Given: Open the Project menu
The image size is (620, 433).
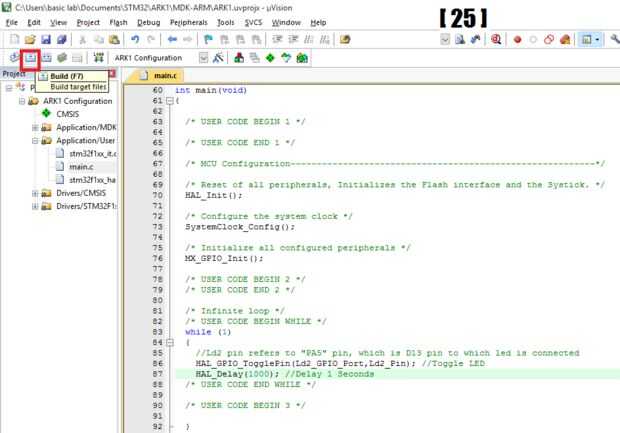Looking at the screenshot, I should pos(88,23).
